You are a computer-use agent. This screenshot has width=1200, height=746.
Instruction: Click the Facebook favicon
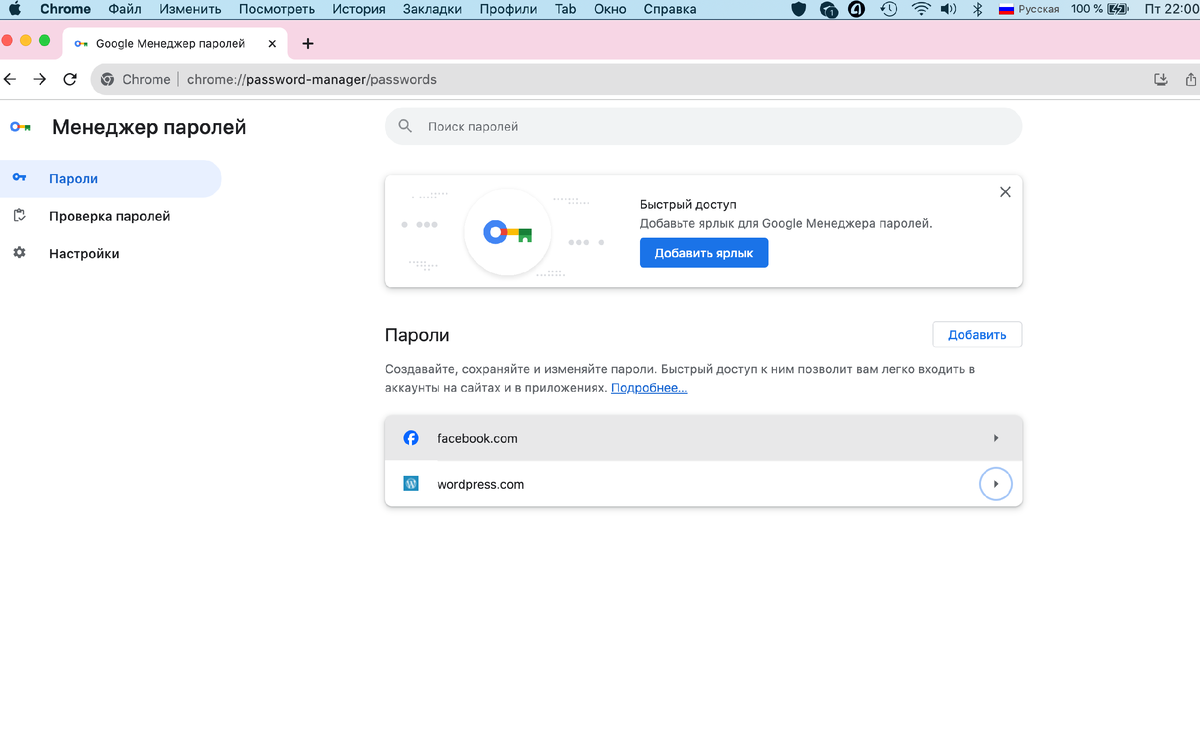coord(411,438)
